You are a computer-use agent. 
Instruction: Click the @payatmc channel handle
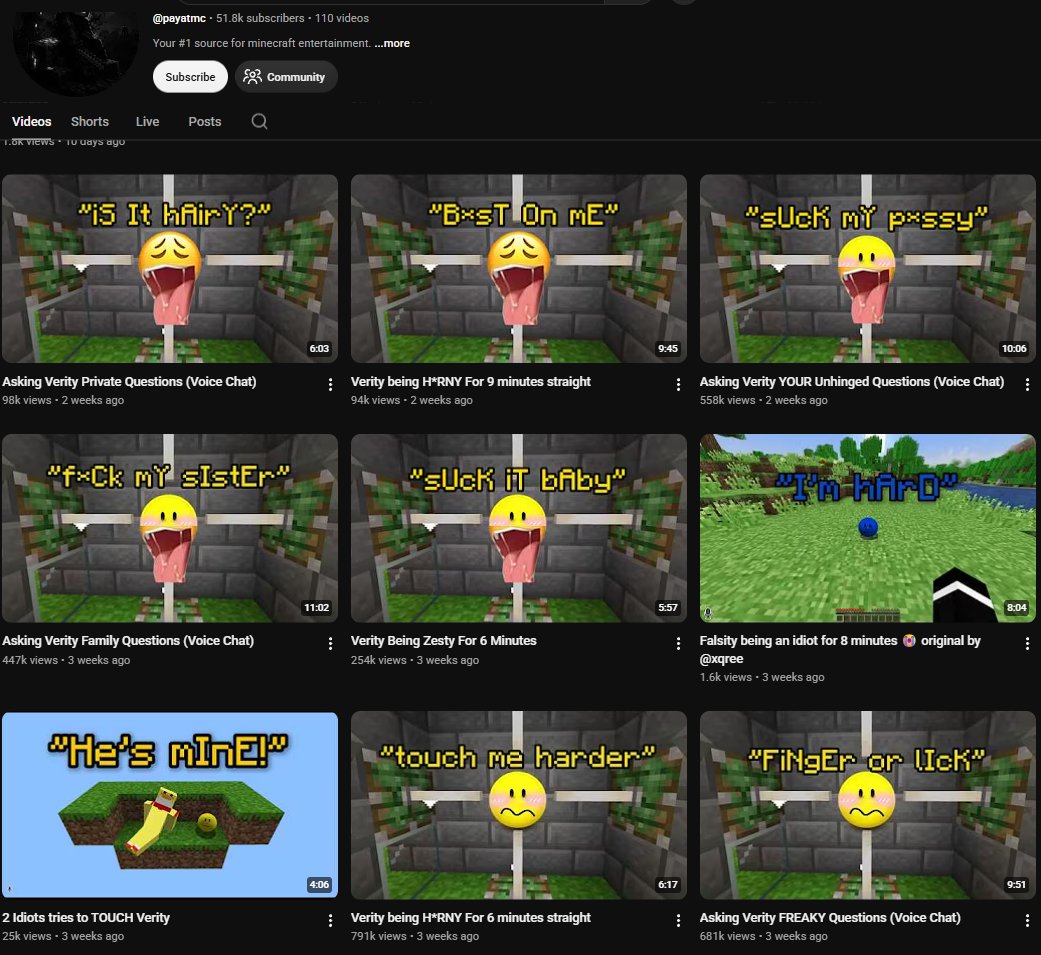(x=179, y=18)
